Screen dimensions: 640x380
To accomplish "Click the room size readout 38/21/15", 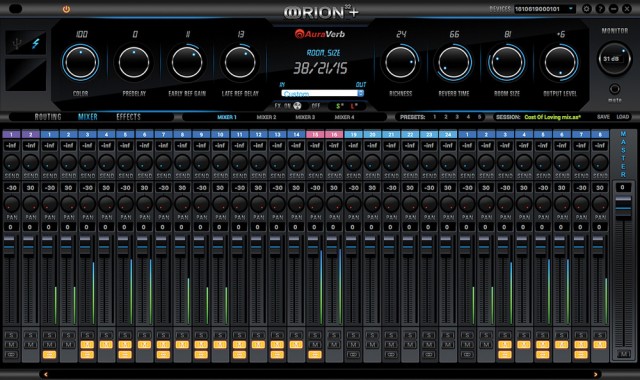I will click(320, 69).
